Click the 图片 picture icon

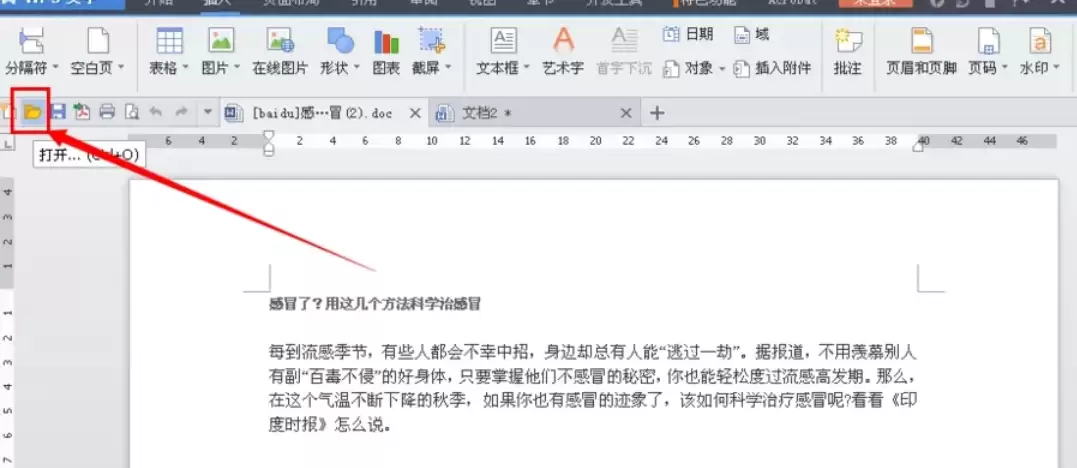[221, 41]
